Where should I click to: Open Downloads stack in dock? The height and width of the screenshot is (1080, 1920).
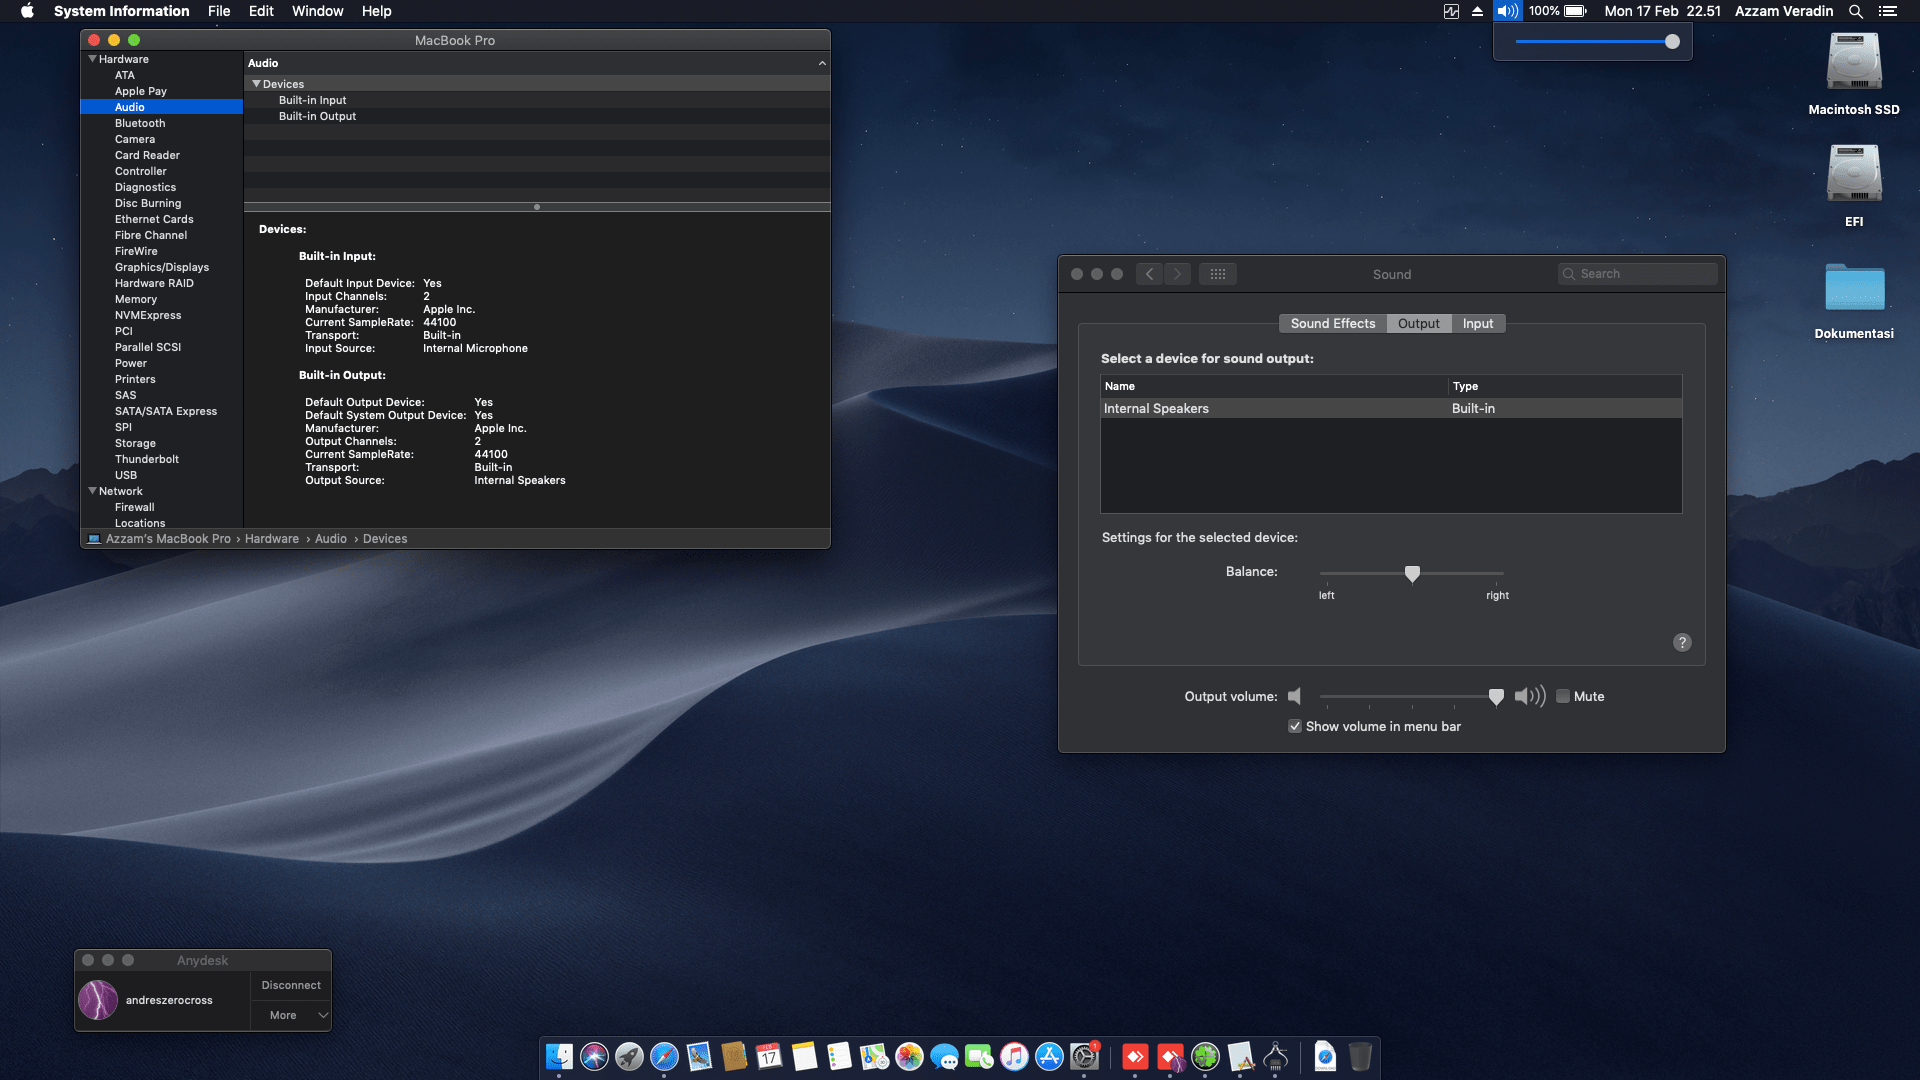click(x=1325, y=1056)
